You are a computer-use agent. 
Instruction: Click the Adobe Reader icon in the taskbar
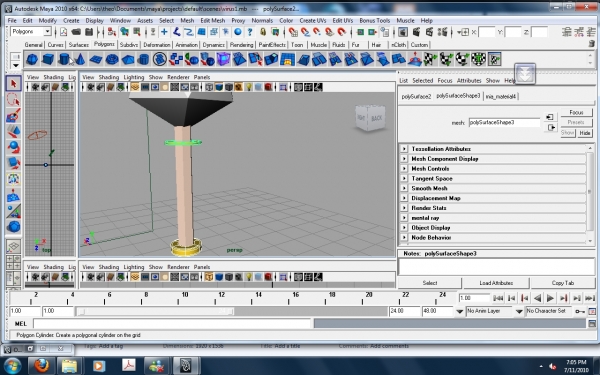coord(129,366)
